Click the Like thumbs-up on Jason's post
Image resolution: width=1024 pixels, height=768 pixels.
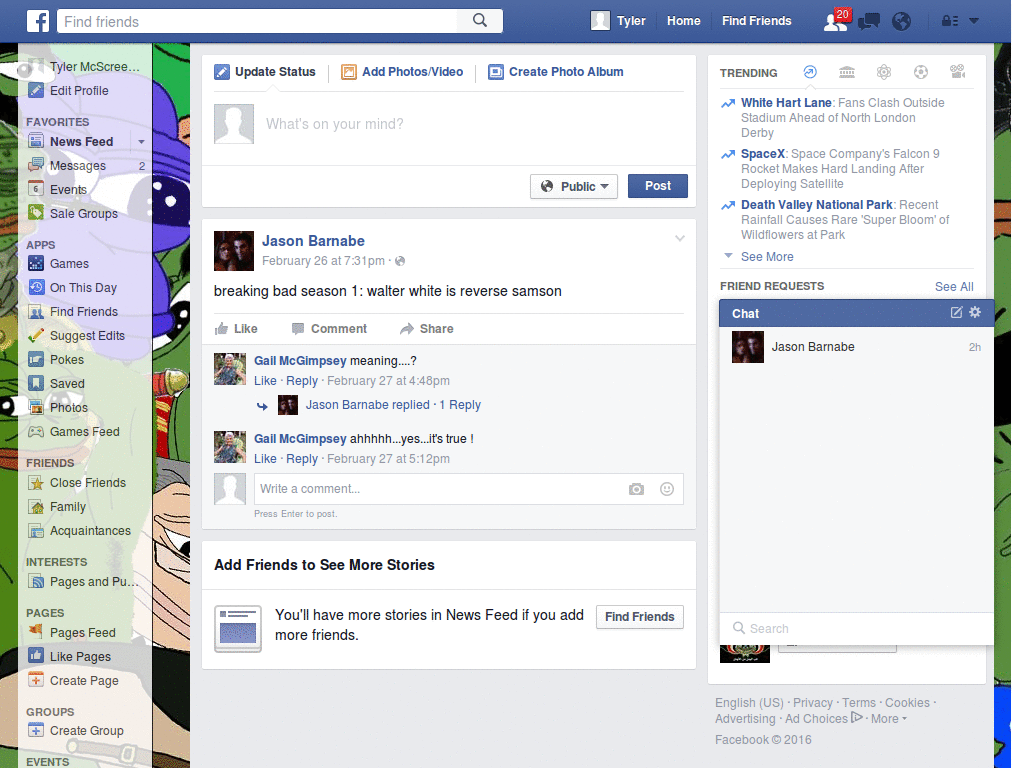pos(236,328)
